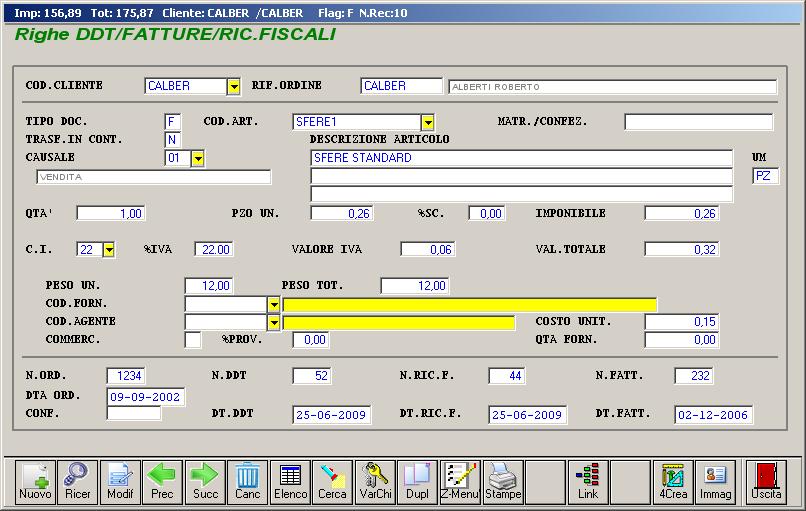Click the Modif edit record icon
The height and width of the screenshot is (511, 806).
(x=120, y=481)
